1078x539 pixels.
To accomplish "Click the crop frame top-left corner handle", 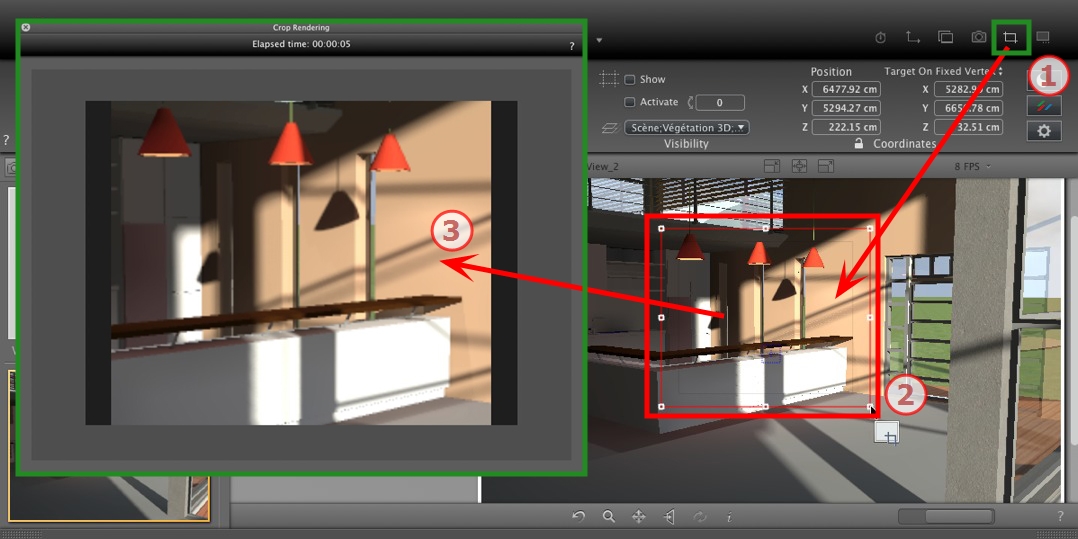I will click(x=661, y=229).
